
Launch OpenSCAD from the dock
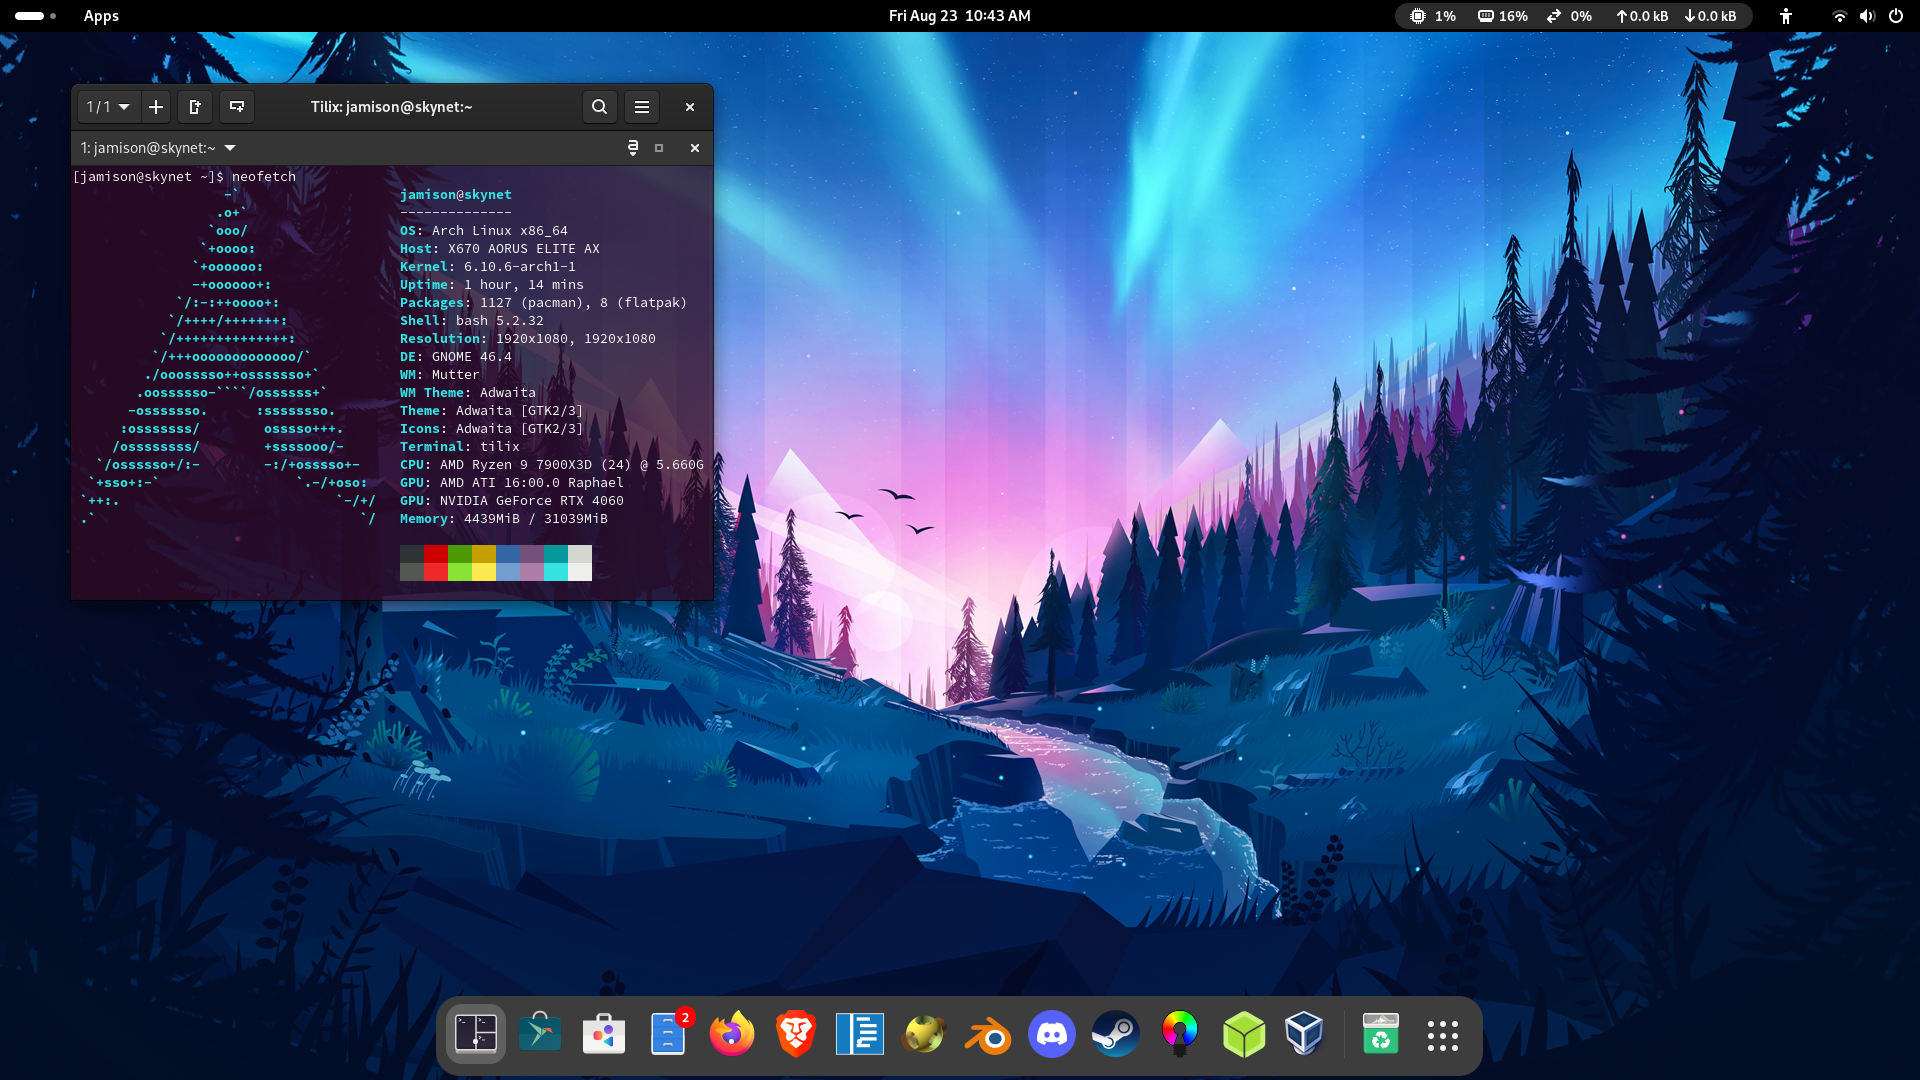924,1034
